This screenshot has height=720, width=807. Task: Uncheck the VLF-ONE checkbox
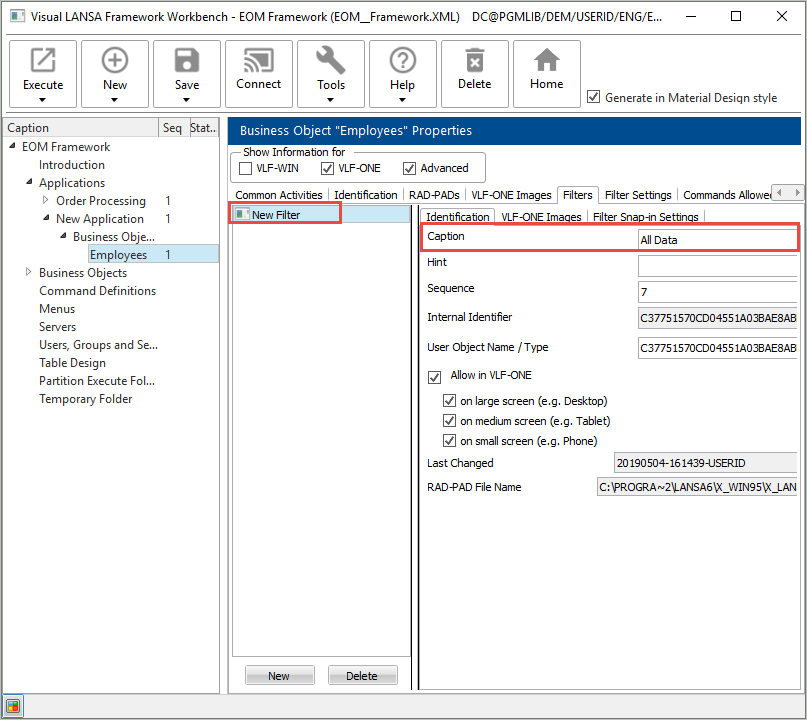click(x=327, y=168)
